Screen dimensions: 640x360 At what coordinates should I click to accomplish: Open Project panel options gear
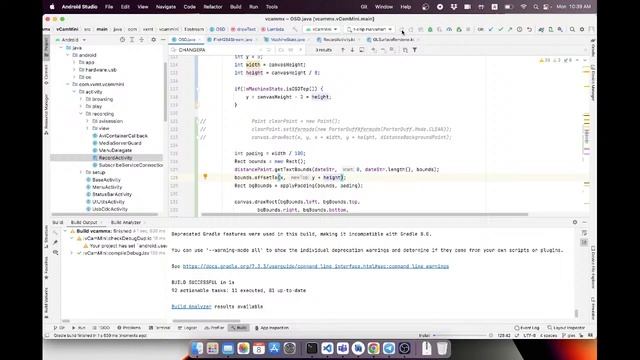point(153,40)
